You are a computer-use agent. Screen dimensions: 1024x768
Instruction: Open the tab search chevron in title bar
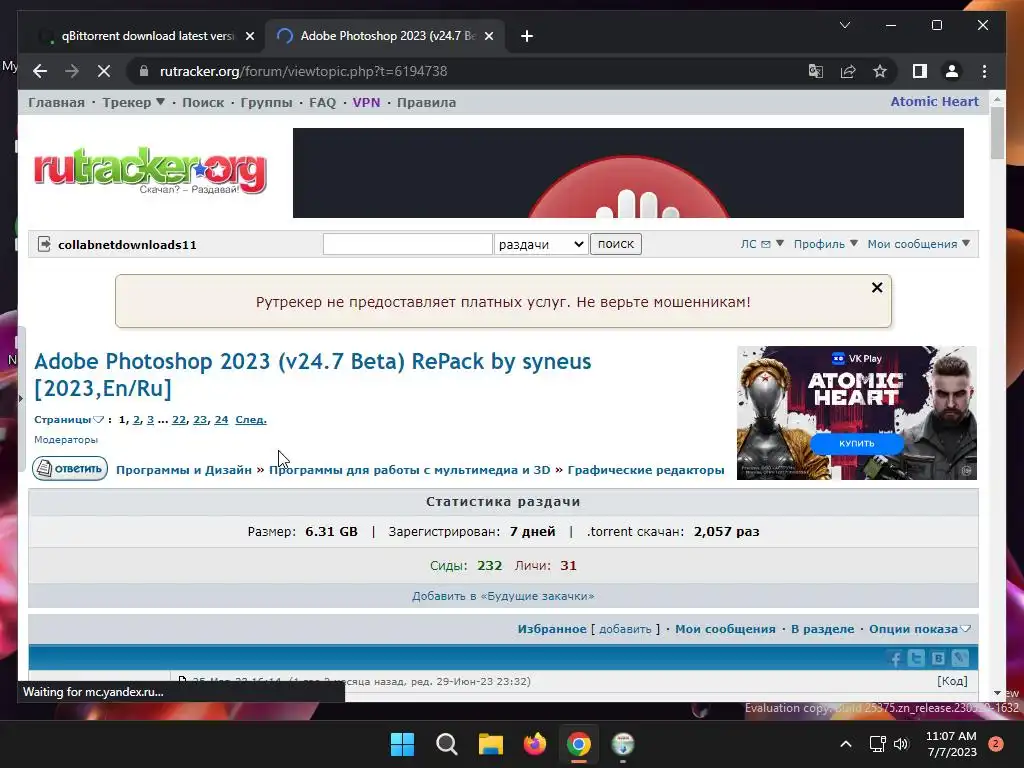point(844,25)
